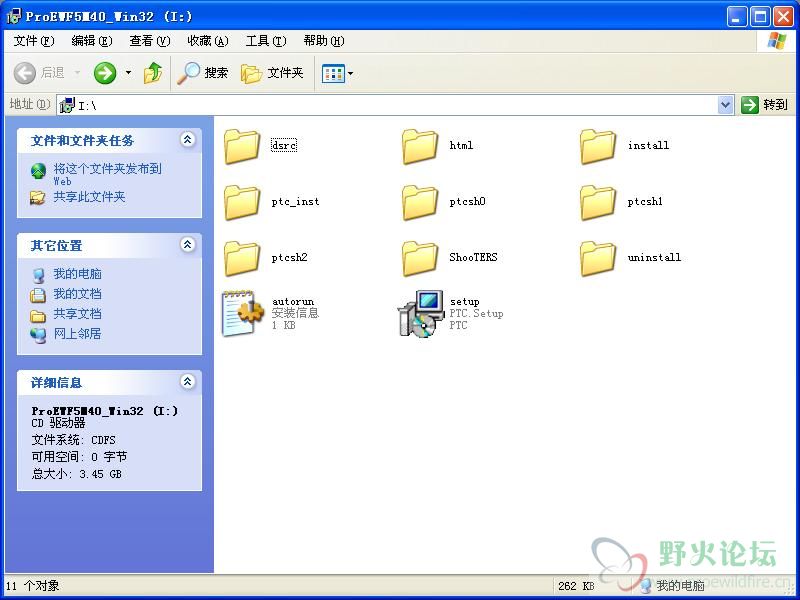Click the Windows flag logo
This screenshot has height=600, width=800.
pyautogui.click(x=777, y=41)
